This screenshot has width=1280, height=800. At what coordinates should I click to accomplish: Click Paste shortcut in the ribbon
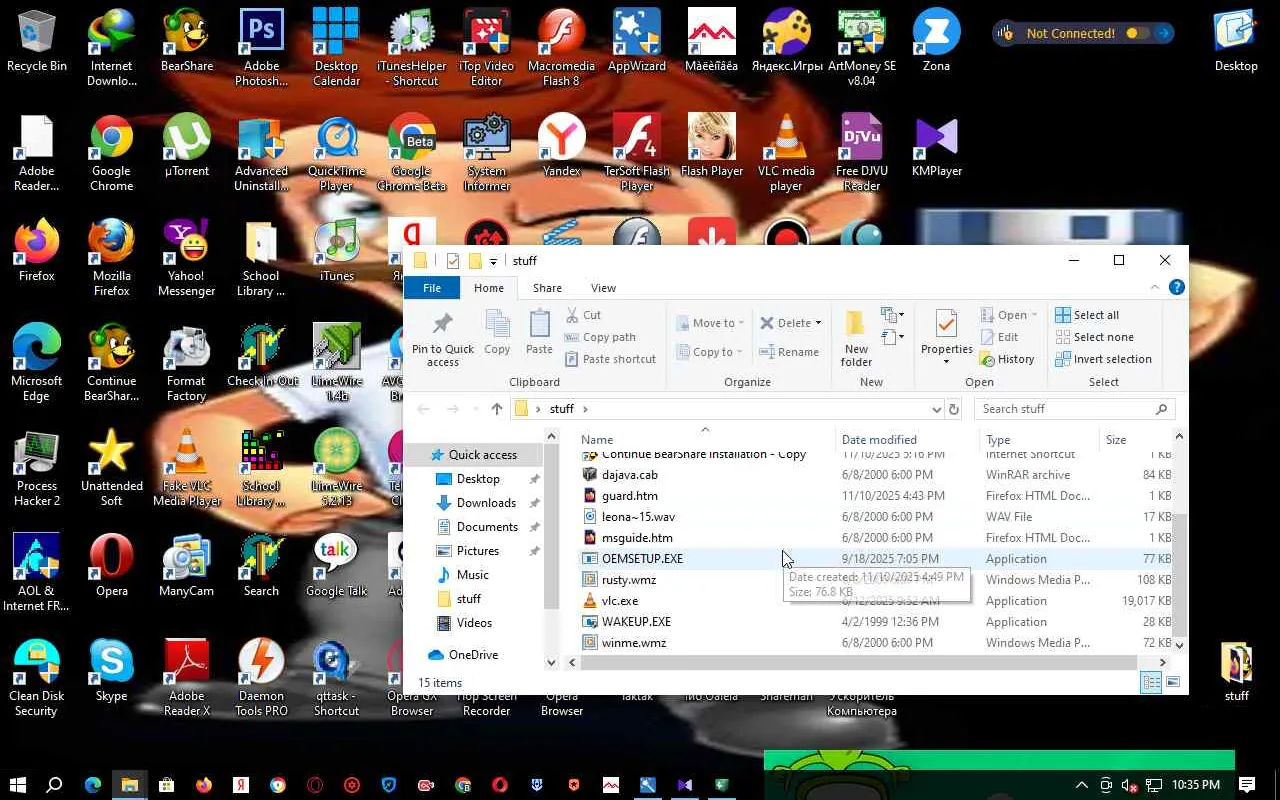(610, 359)
